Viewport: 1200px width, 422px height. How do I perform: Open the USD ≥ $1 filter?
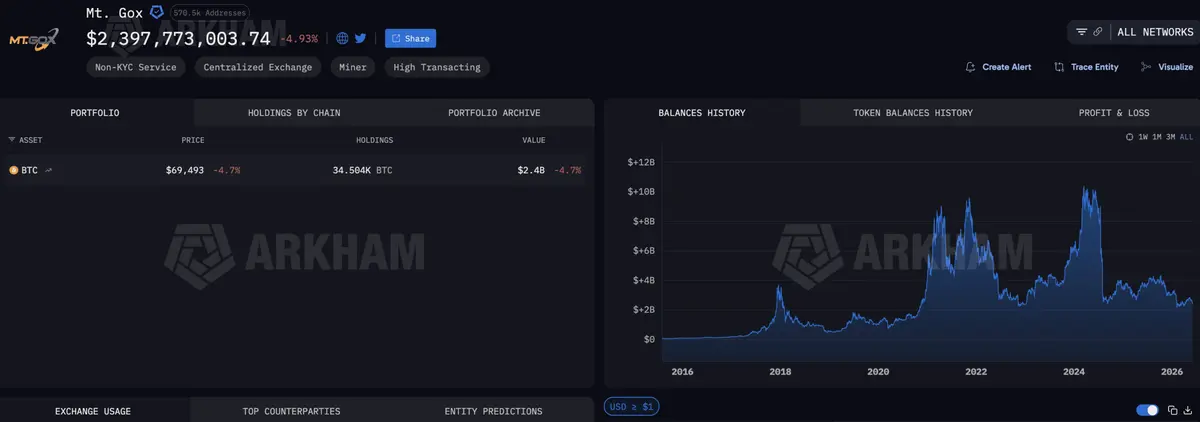pyautogui.click(x=631, y=407)
